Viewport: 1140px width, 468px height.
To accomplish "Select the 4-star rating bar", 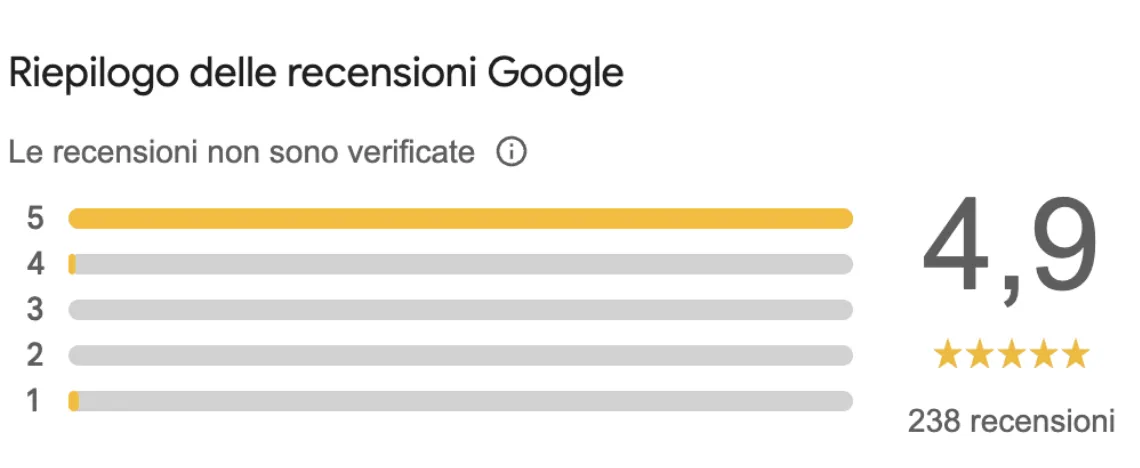I will (460, 265).
